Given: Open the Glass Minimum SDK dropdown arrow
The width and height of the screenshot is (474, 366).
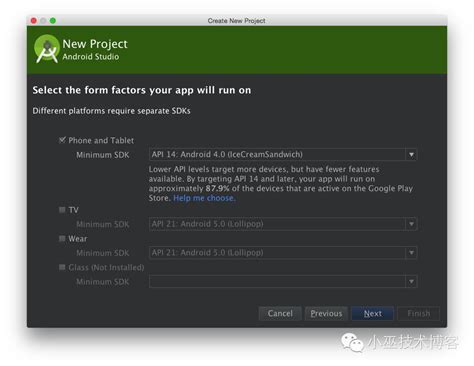Looking at the screenshot, I should click(x=411, y=282).
